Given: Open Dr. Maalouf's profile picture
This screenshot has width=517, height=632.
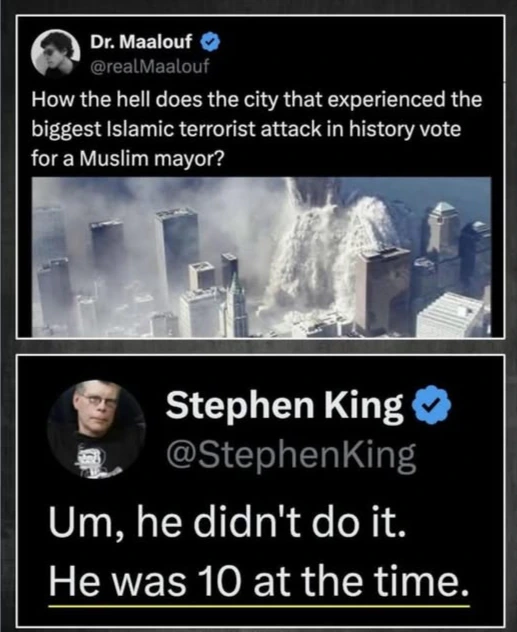Looking at the screenshot, I should 56,53.
